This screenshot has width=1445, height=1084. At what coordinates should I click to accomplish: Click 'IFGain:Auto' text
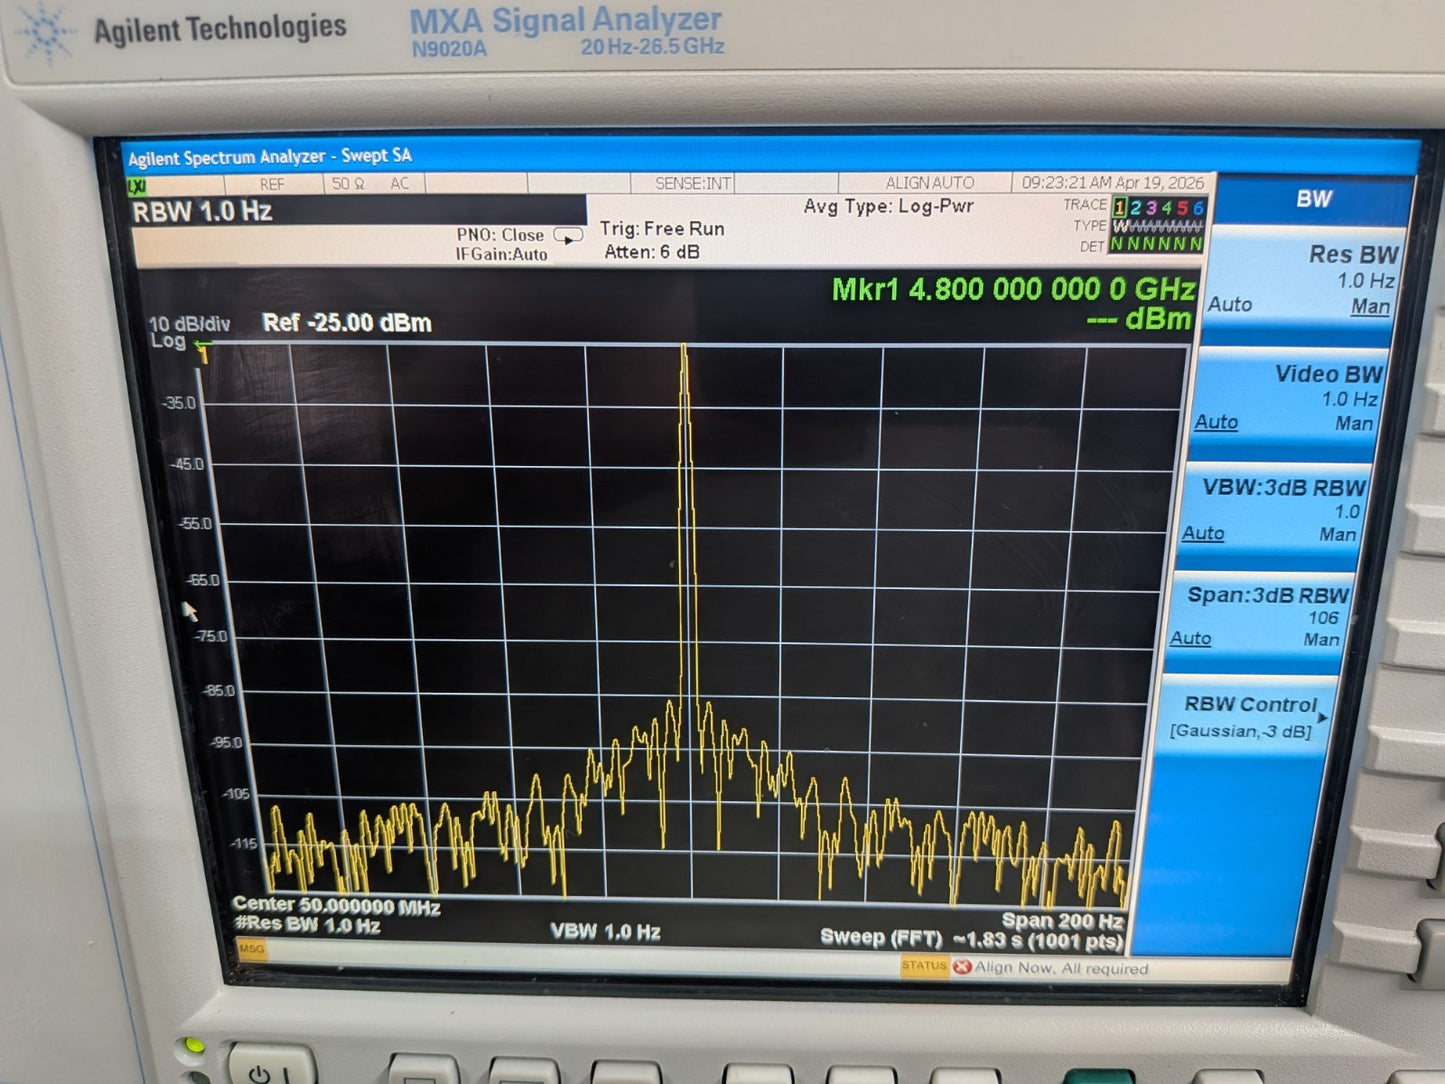(x=501, y=255)
